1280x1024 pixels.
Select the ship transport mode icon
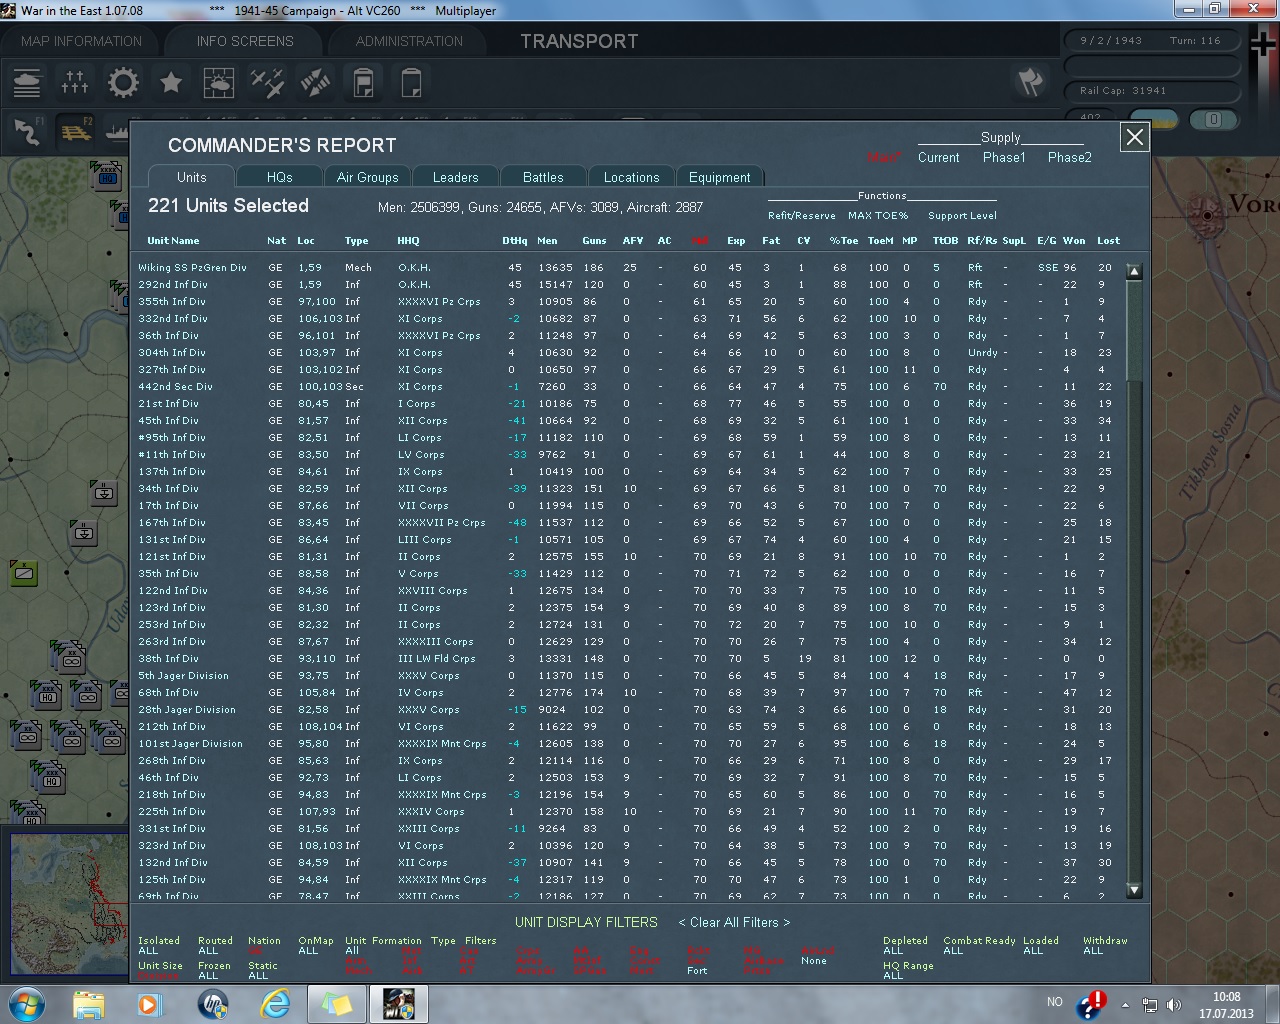pyautogui.click(x=116, y=130)
